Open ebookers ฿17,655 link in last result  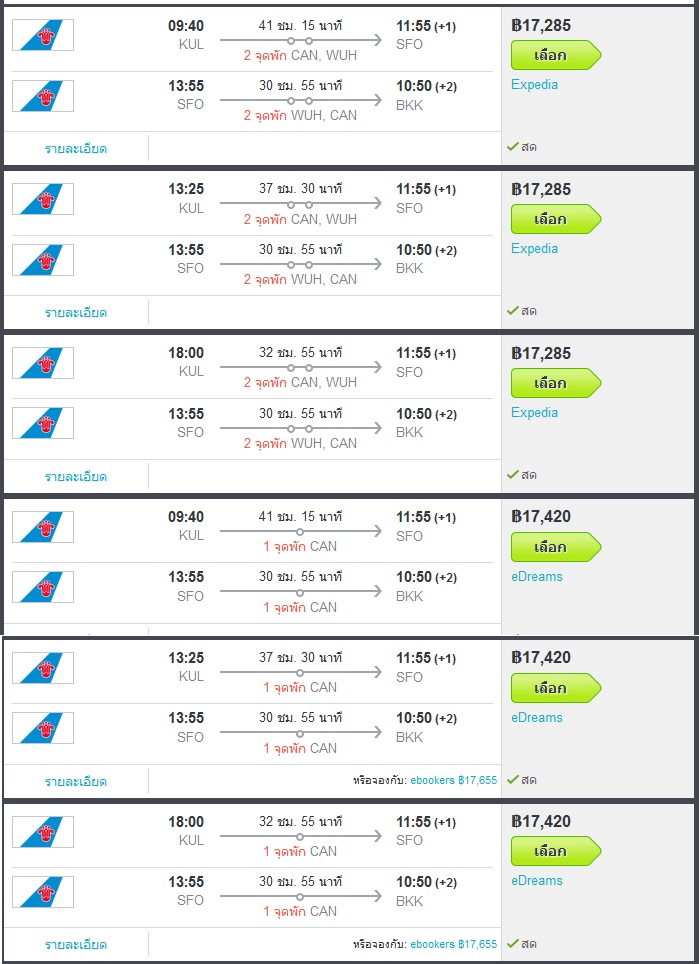click(453, 944)
